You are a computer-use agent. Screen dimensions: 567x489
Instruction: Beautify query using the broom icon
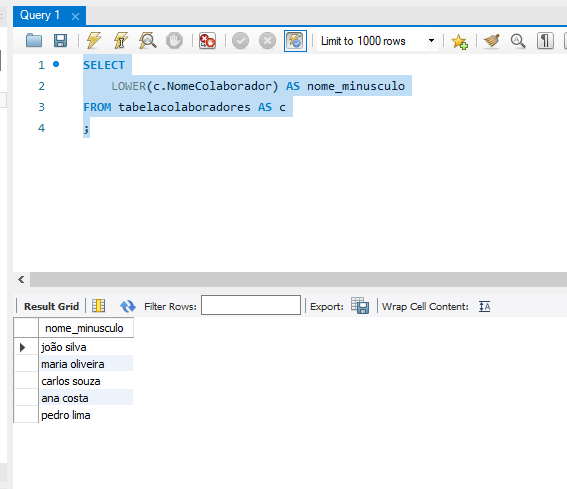point(491,41)
